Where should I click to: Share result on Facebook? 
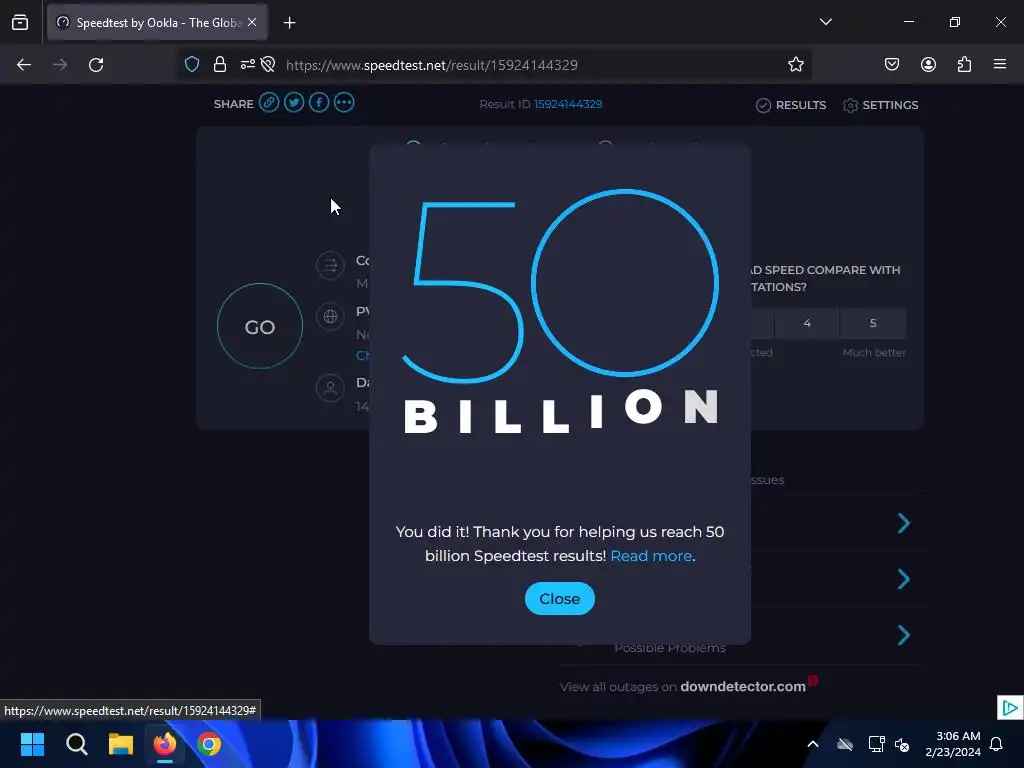tap(319, 103)
